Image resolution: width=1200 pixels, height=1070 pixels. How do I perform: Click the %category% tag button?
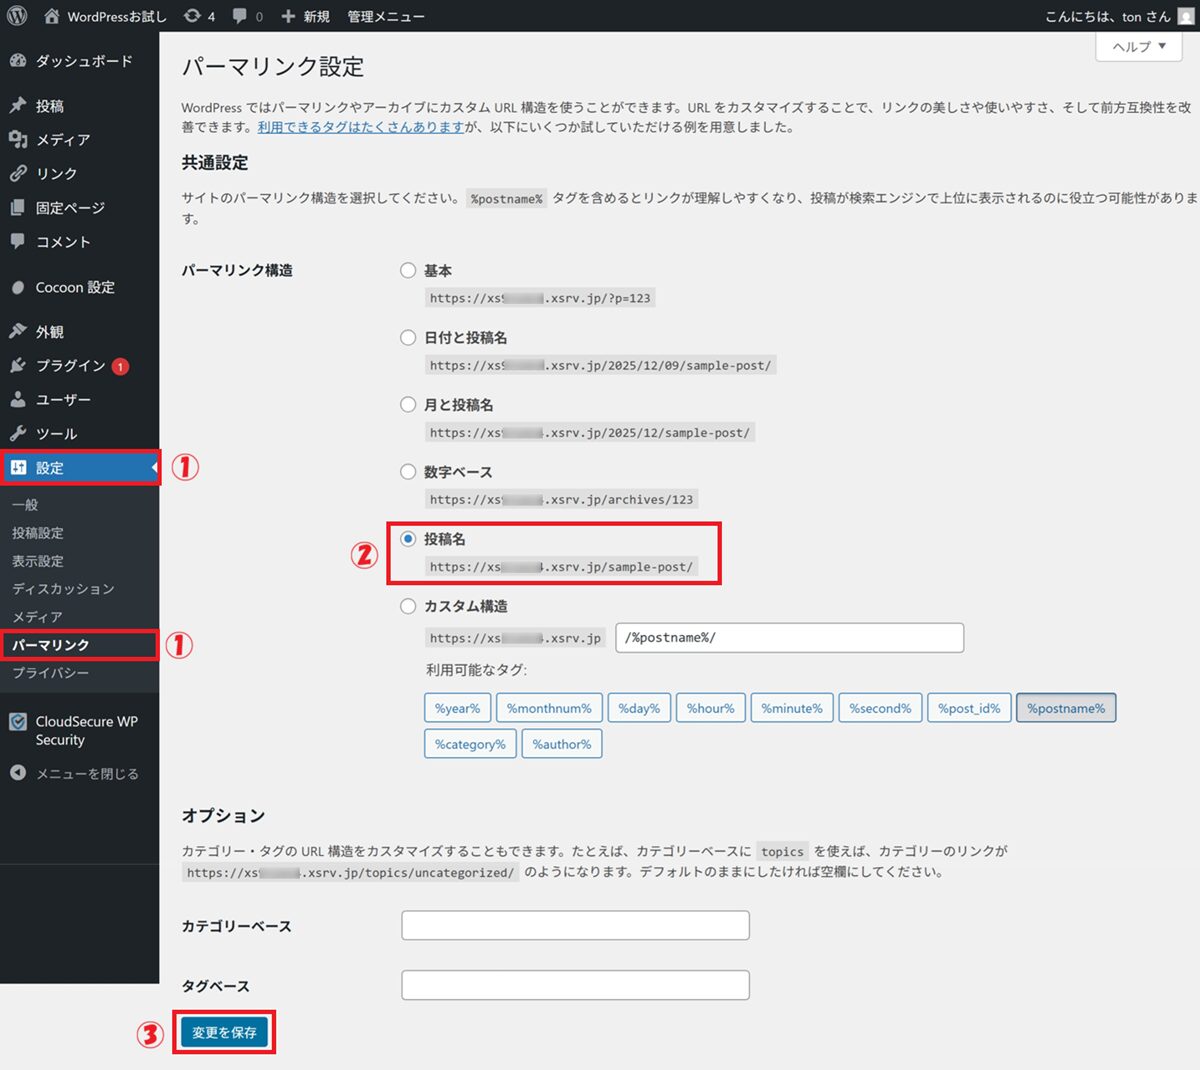point(470,744)
